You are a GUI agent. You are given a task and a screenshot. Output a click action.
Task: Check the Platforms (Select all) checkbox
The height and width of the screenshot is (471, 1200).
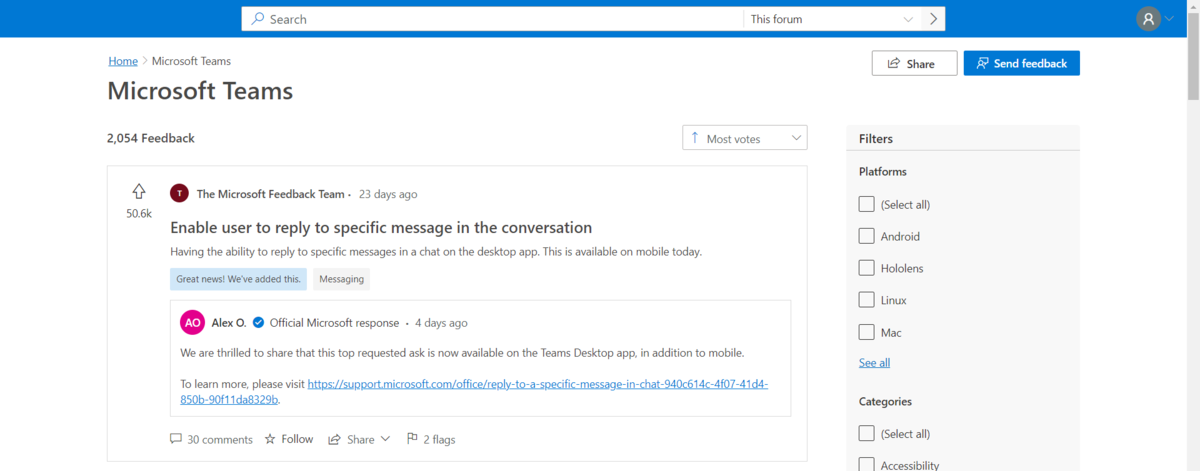point(866,204)
